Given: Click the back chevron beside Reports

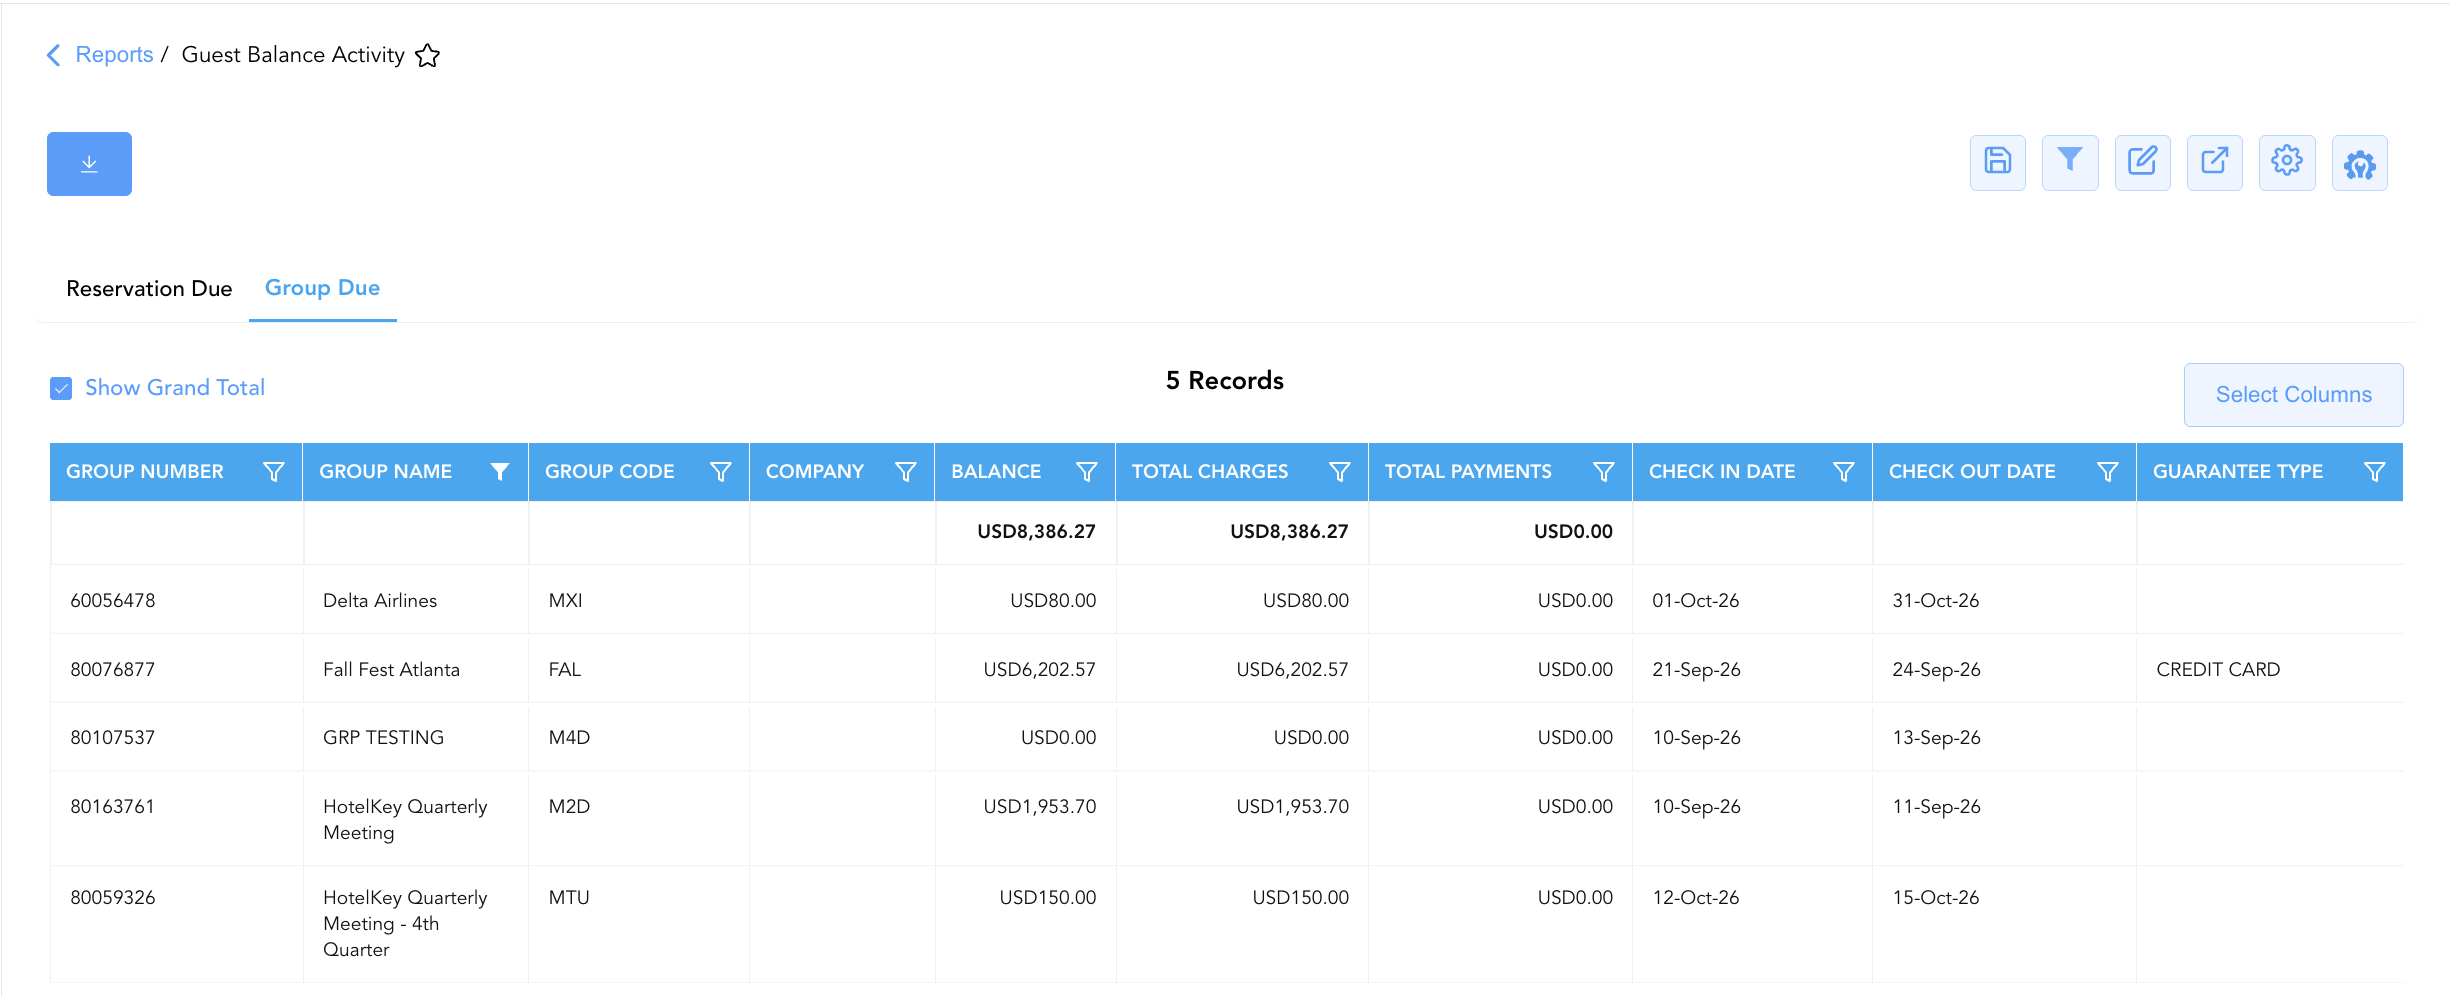Looking at the screenshot, I should coord(54,55).
